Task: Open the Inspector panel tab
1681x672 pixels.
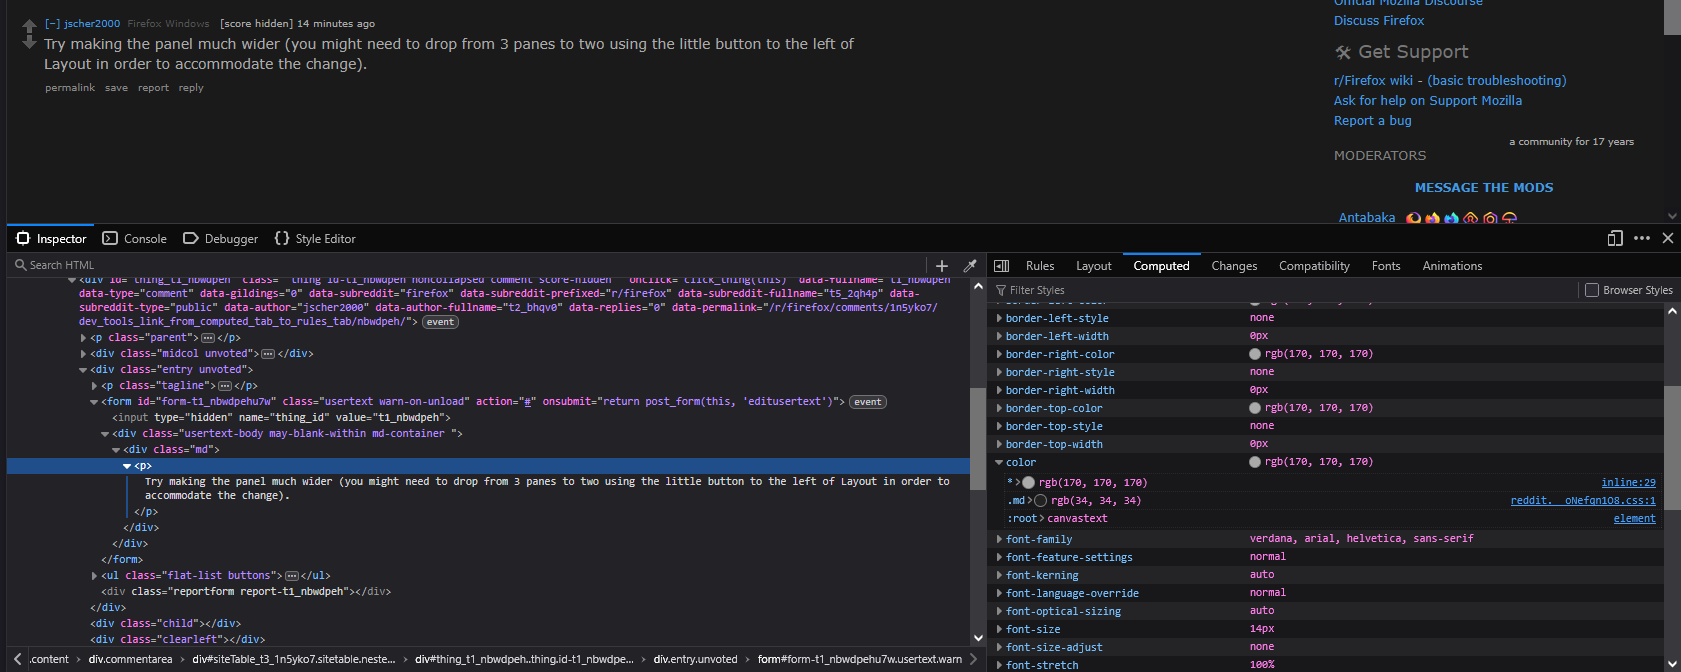Action: (52, 239)
